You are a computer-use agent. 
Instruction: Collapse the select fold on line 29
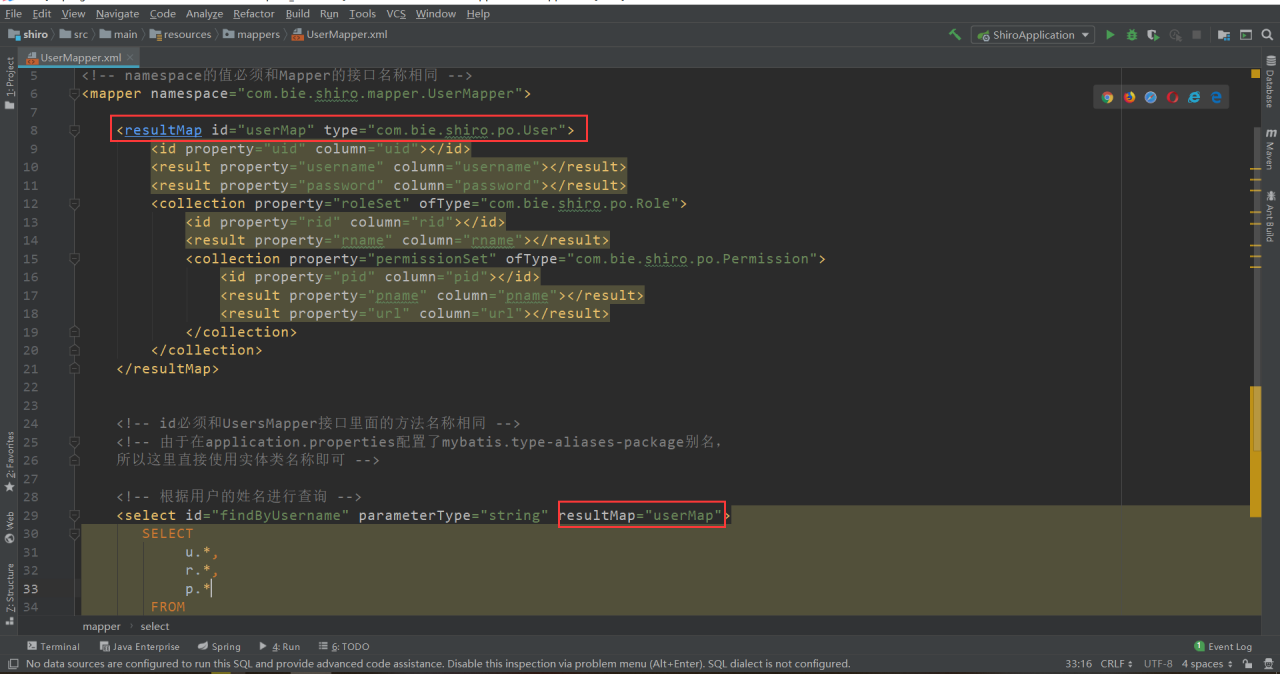[75, 516]
